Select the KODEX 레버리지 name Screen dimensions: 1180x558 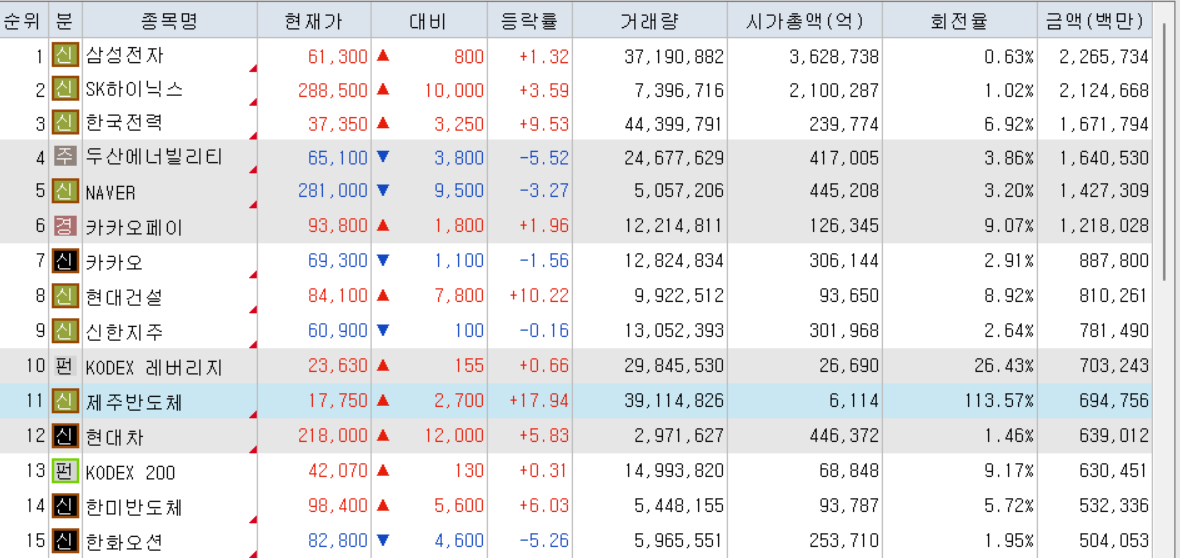154,367
